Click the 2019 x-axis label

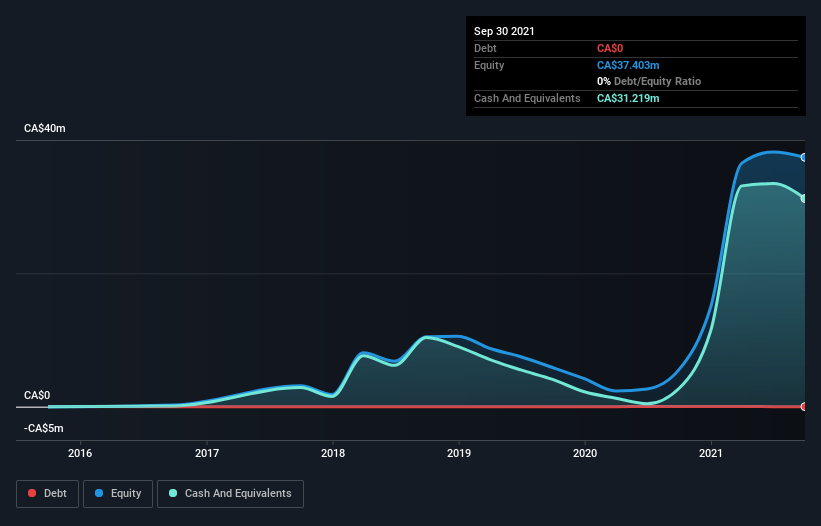(x=459, y=453)
